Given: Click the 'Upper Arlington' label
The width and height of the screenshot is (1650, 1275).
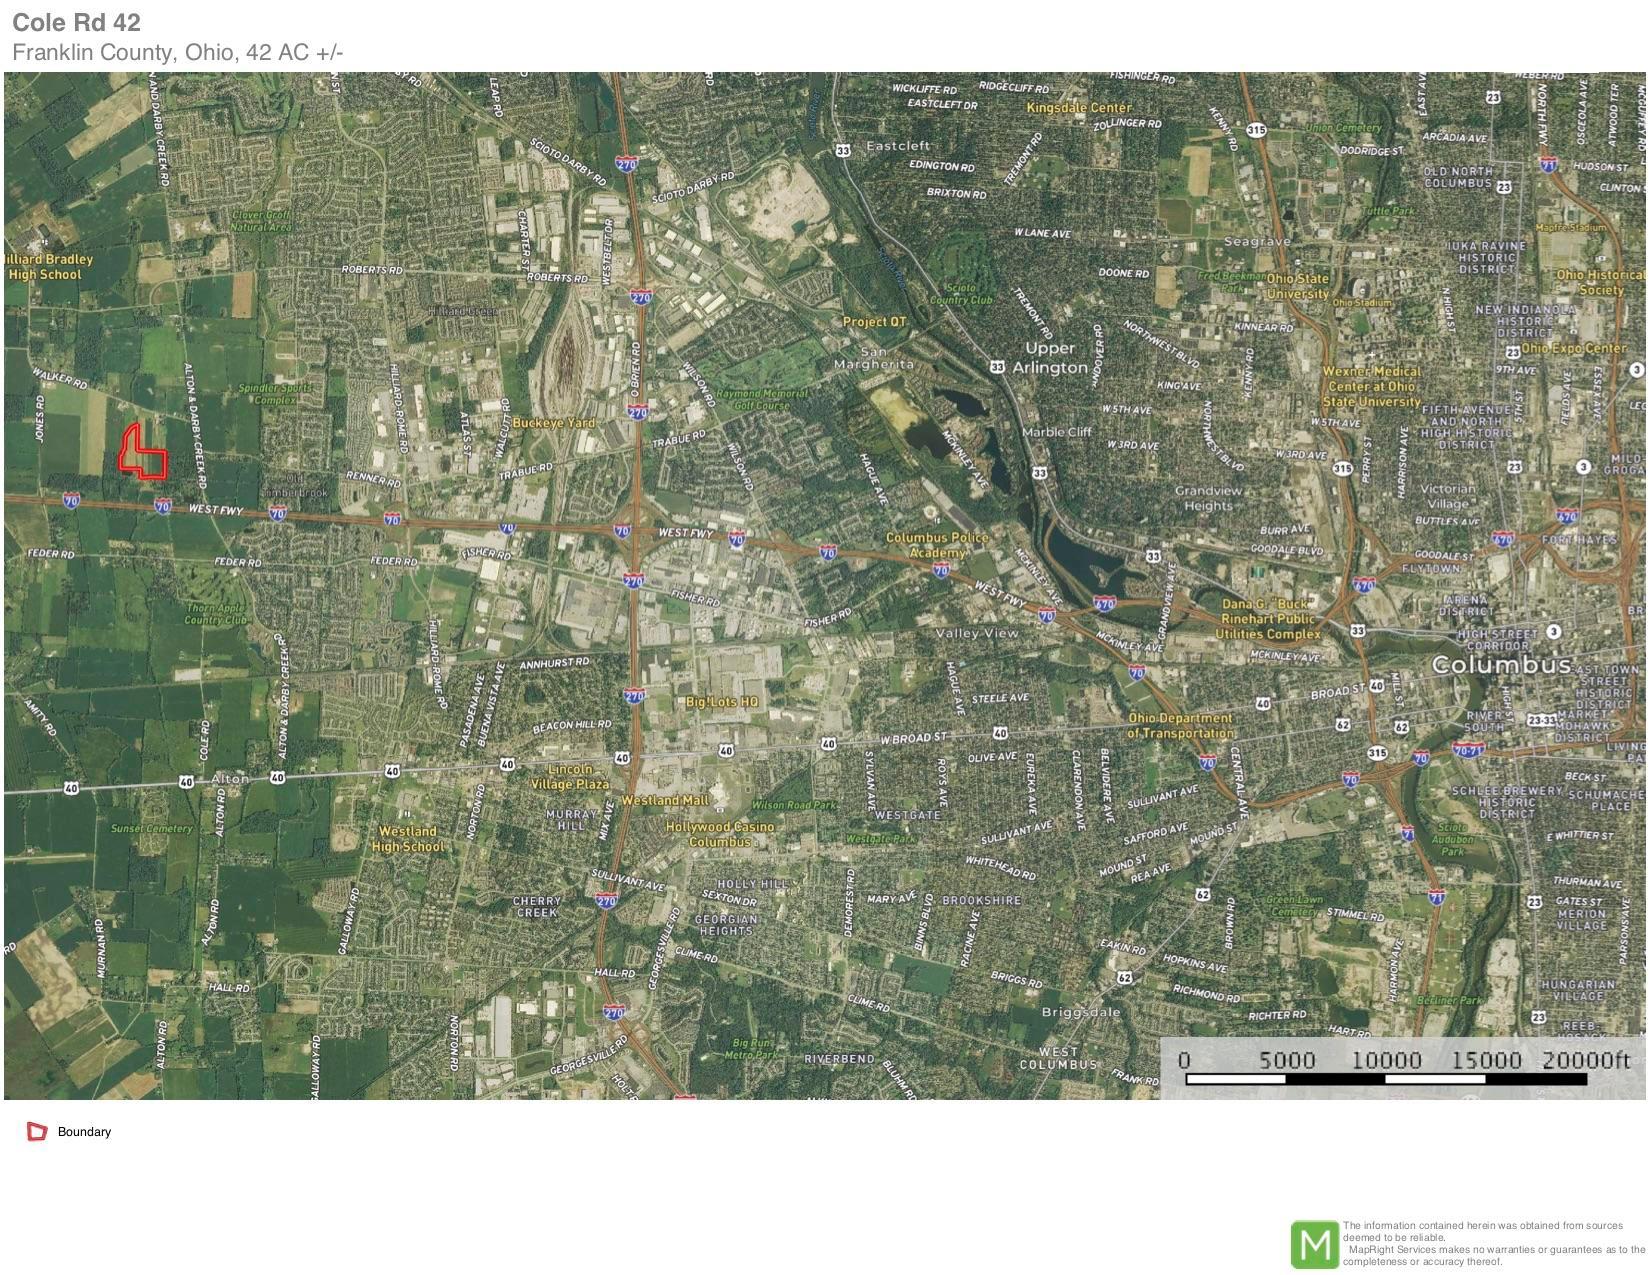Looking at the screenshot, I should tap(1049, 358).
